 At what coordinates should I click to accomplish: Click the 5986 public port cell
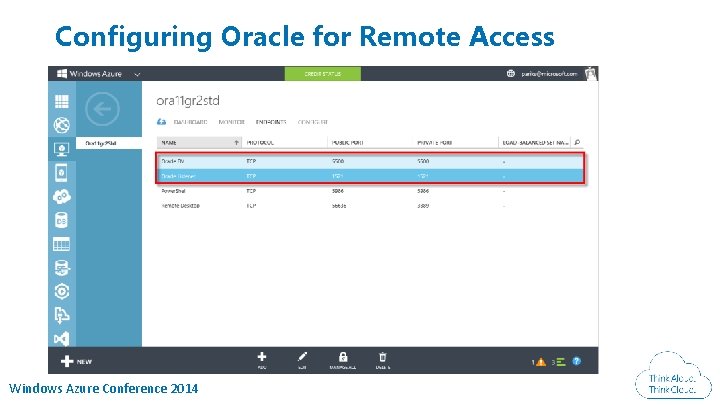pyautogui.click(x=338, y=191)
